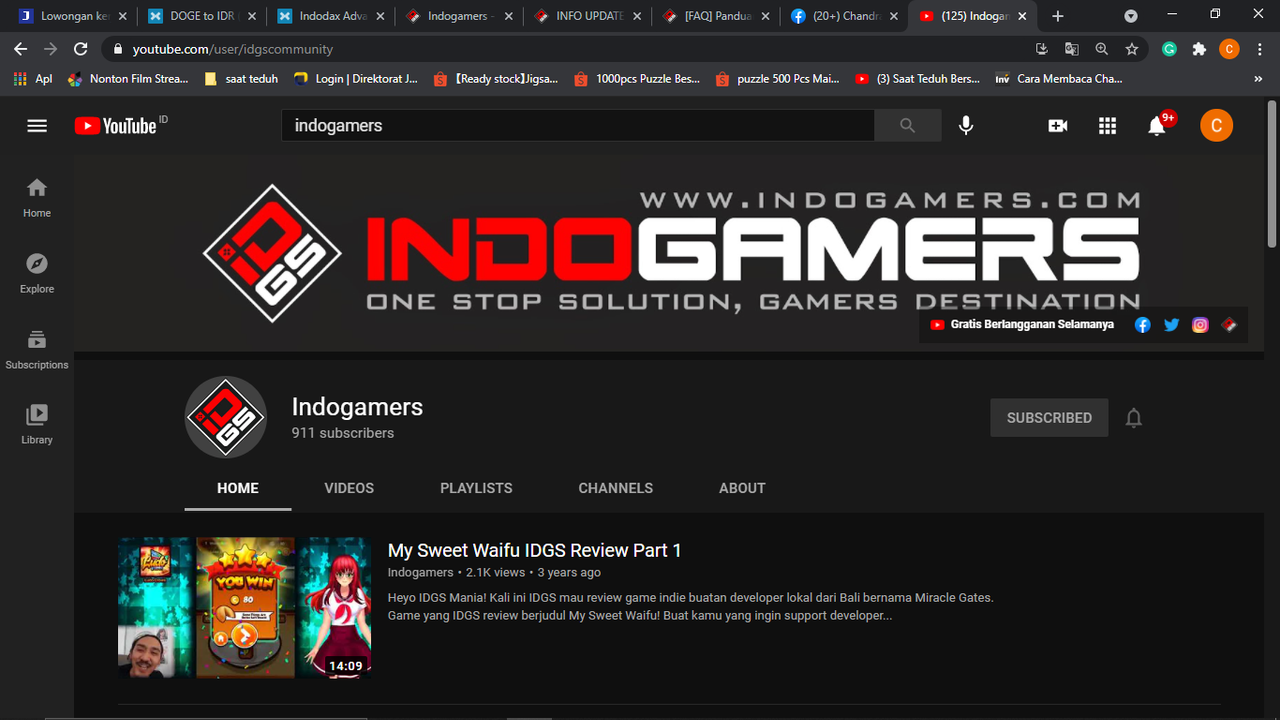
Task: Reload the page
Action: (x=81, y=49)
